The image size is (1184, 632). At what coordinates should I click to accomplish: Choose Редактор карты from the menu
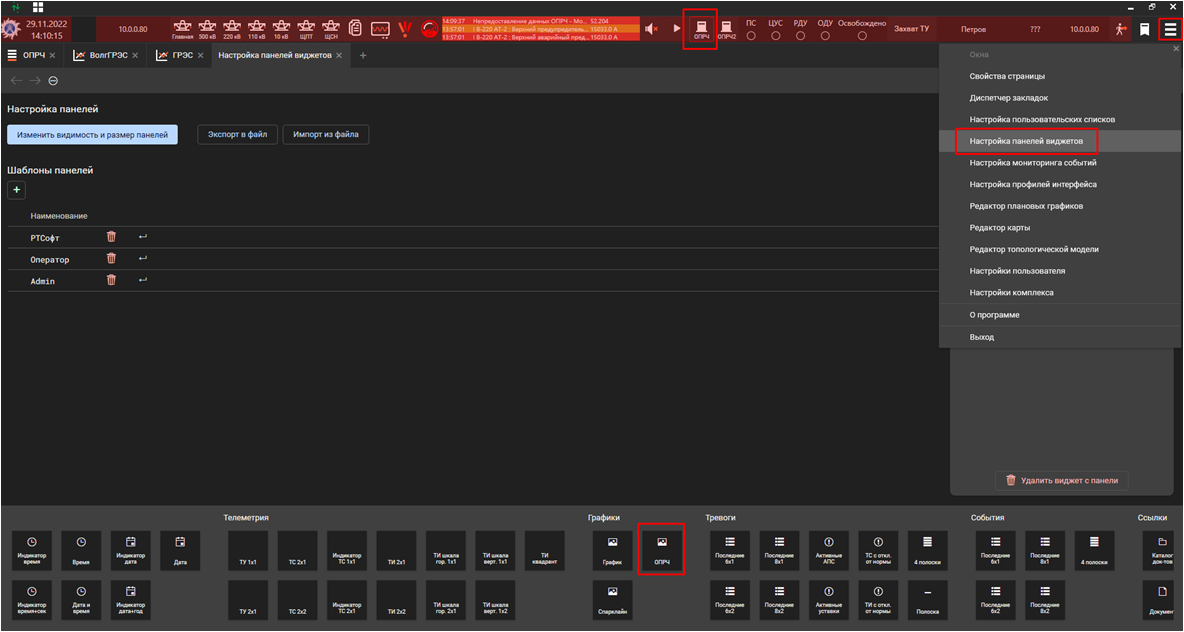[x=1002, y=228]
